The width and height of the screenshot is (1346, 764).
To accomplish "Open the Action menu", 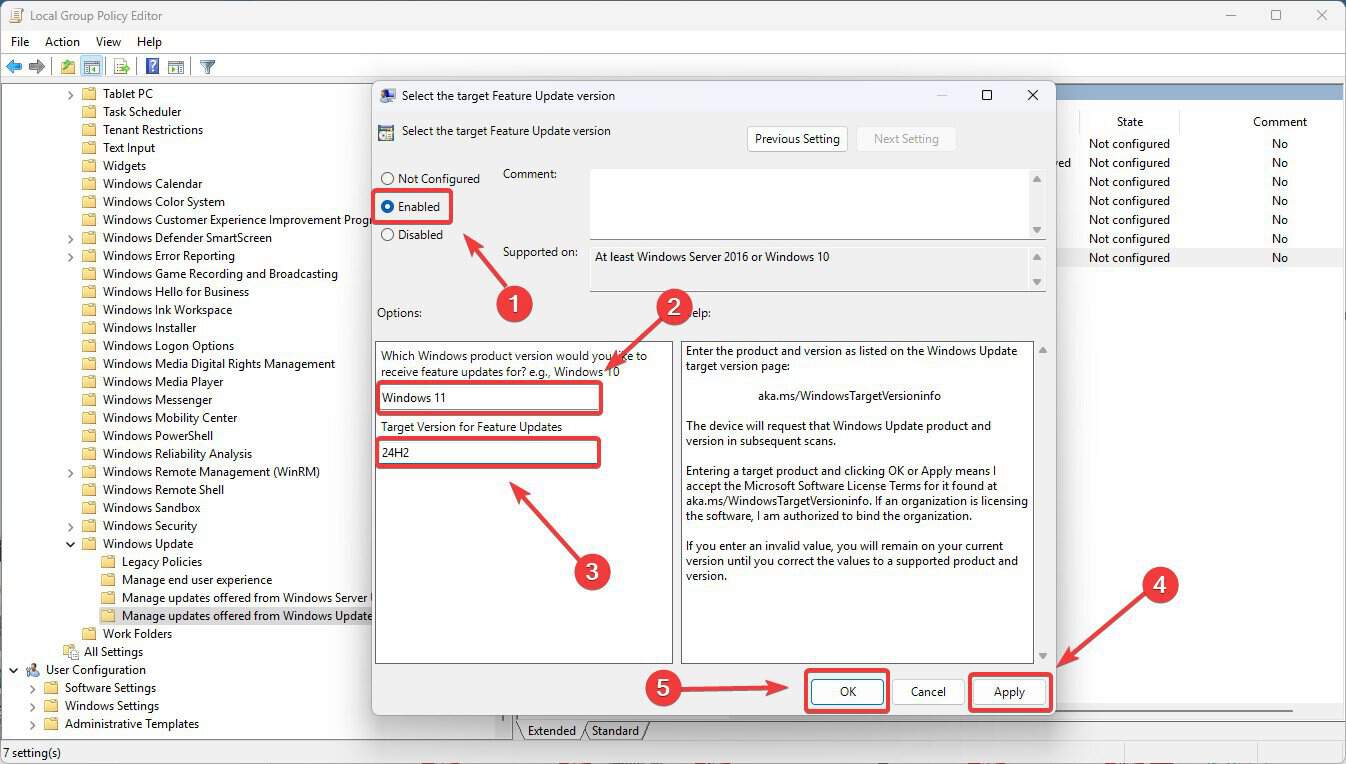I will pyautogui.click(x=62, y=42).
